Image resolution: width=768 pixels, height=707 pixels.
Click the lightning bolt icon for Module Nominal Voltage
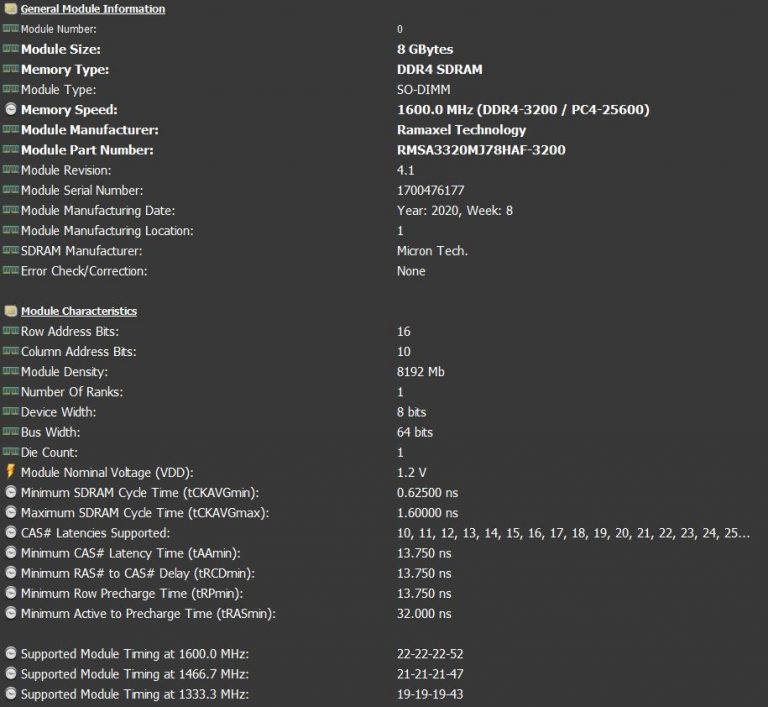[10, 472]
